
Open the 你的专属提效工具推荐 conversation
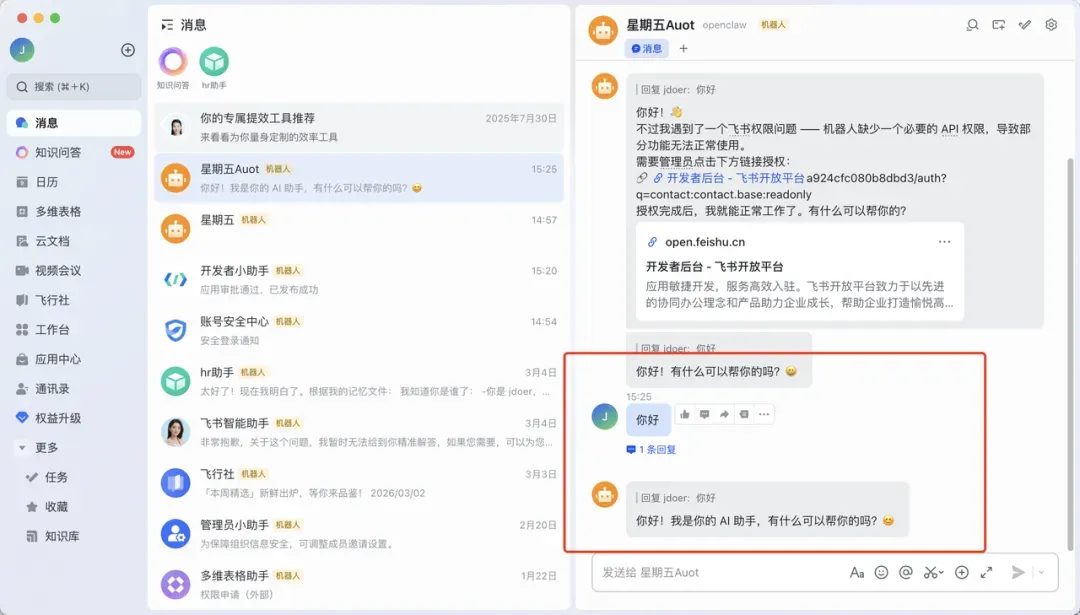[x=359, y=127]
